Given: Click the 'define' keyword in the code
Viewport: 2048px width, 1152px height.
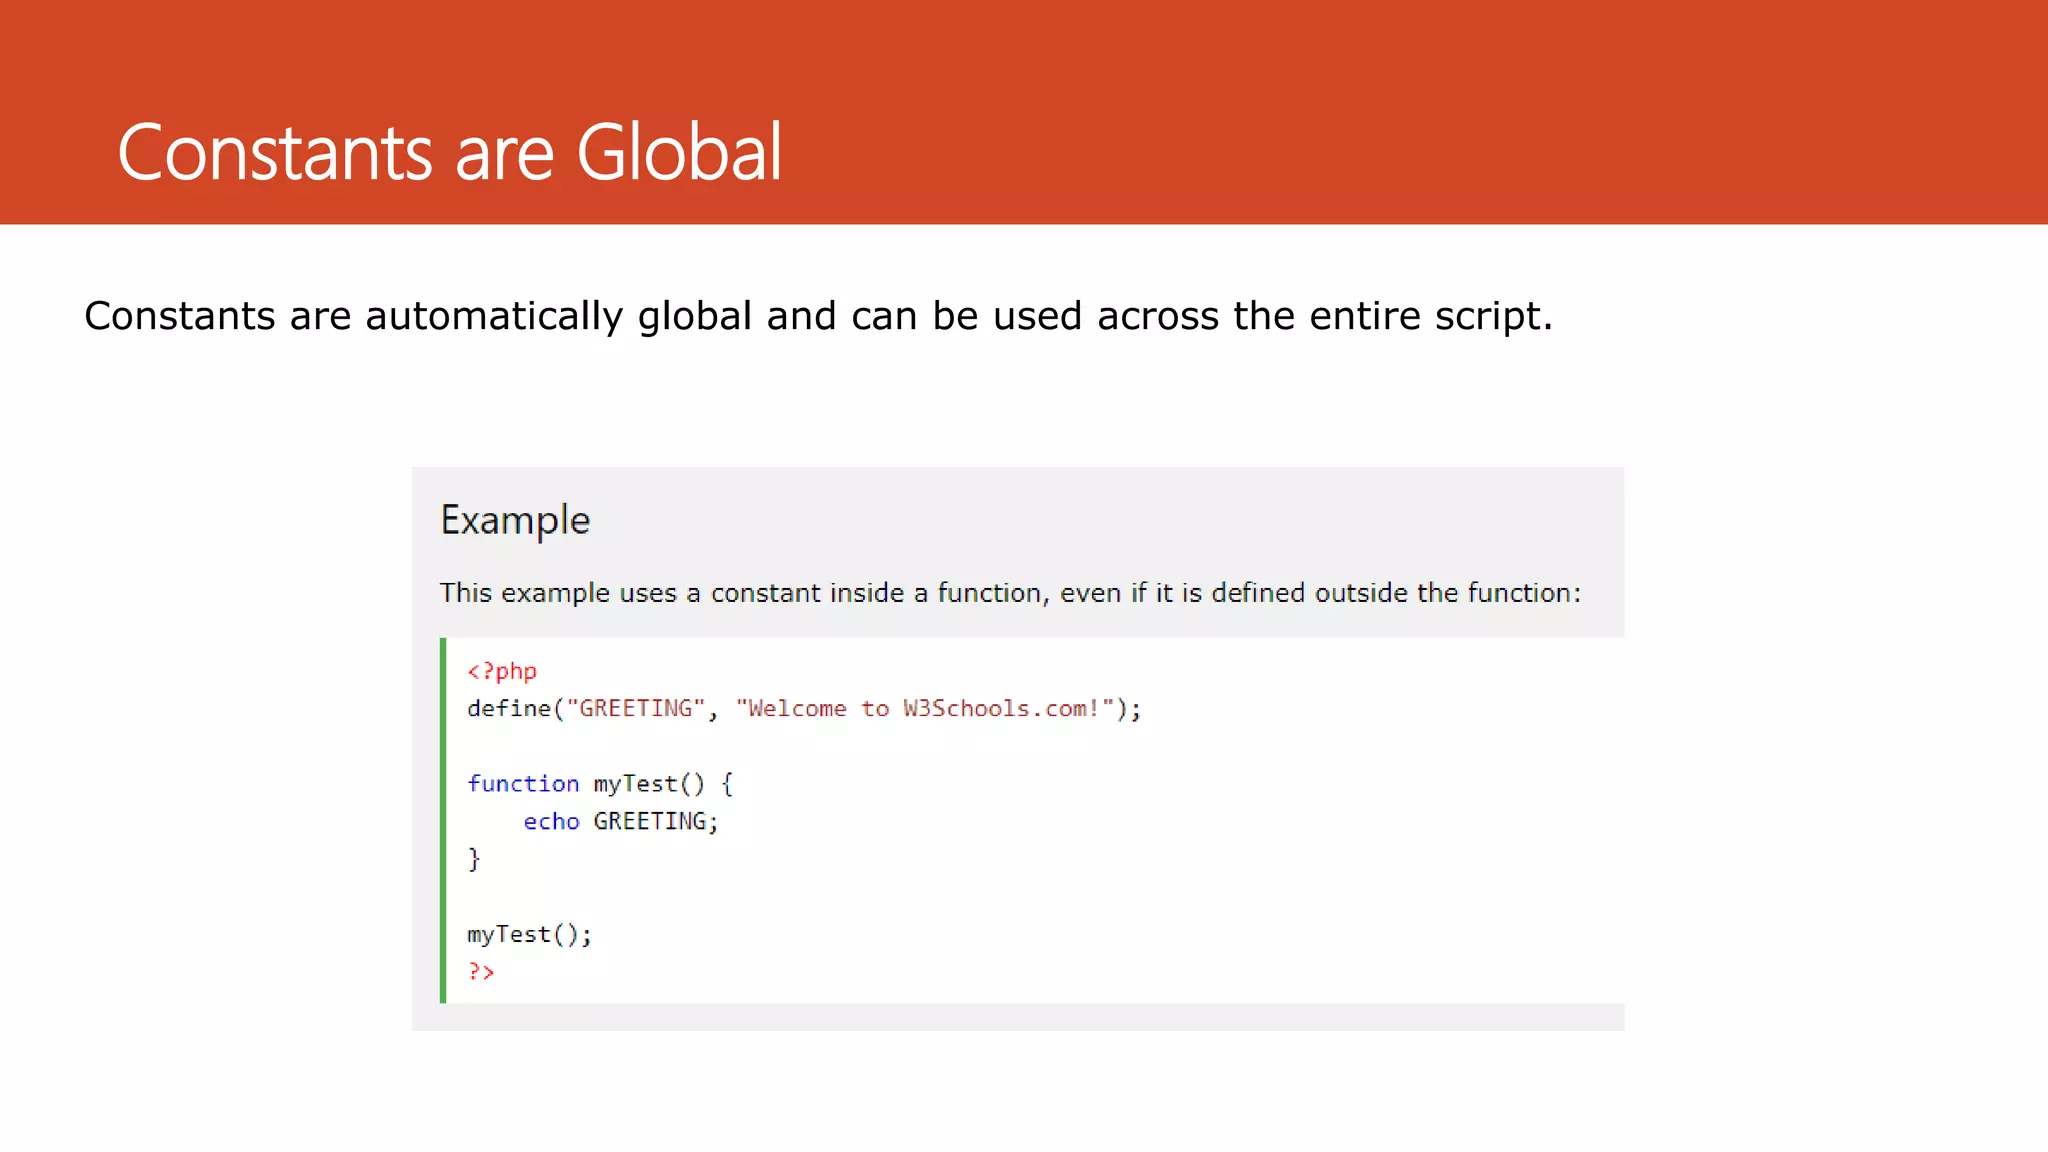Looking at the screenshot, I should pyautogui.click(x=508, y=709).
